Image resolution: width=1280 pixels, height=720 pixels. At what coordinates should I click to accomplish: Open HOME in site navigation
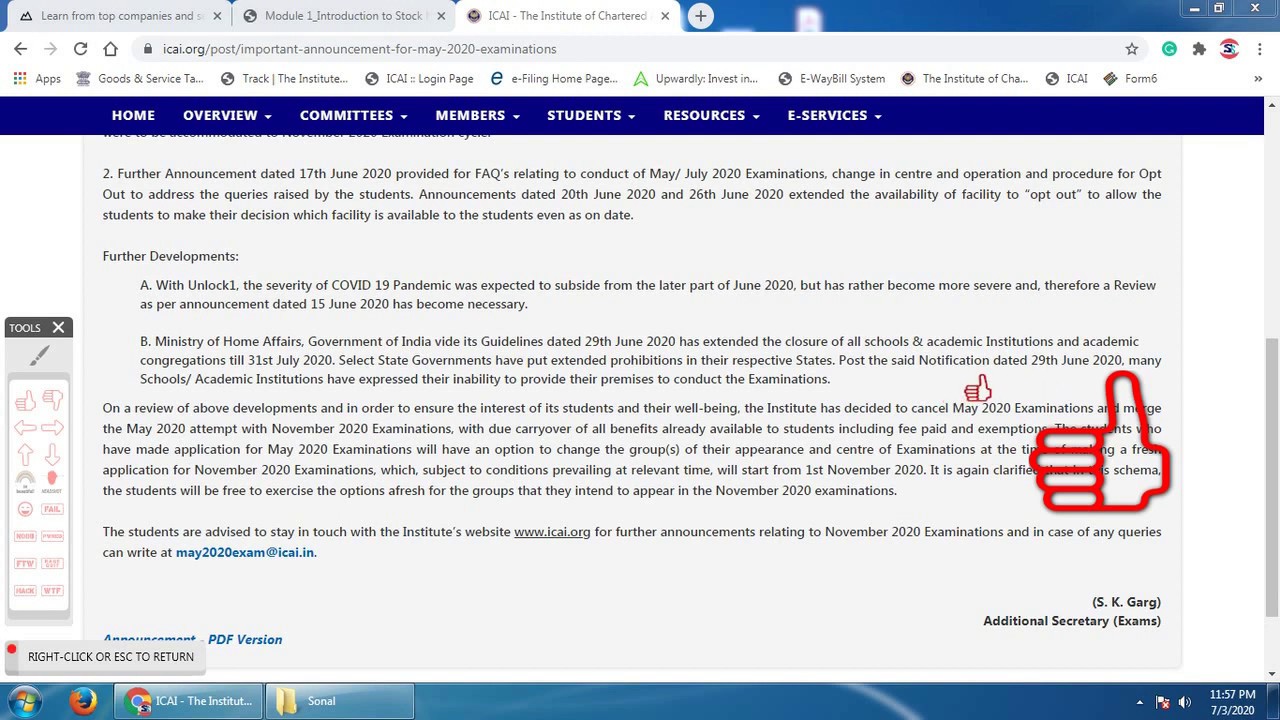133,115
